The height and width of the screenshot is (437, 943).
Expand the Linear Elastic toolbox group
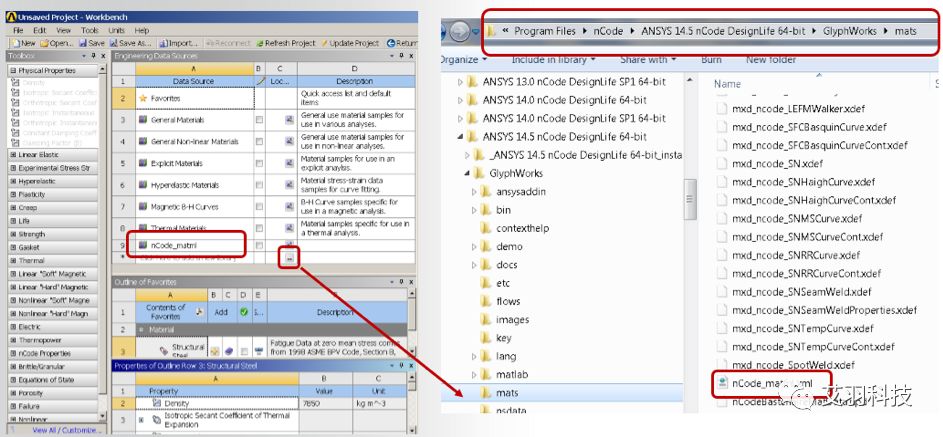point(13,154)
